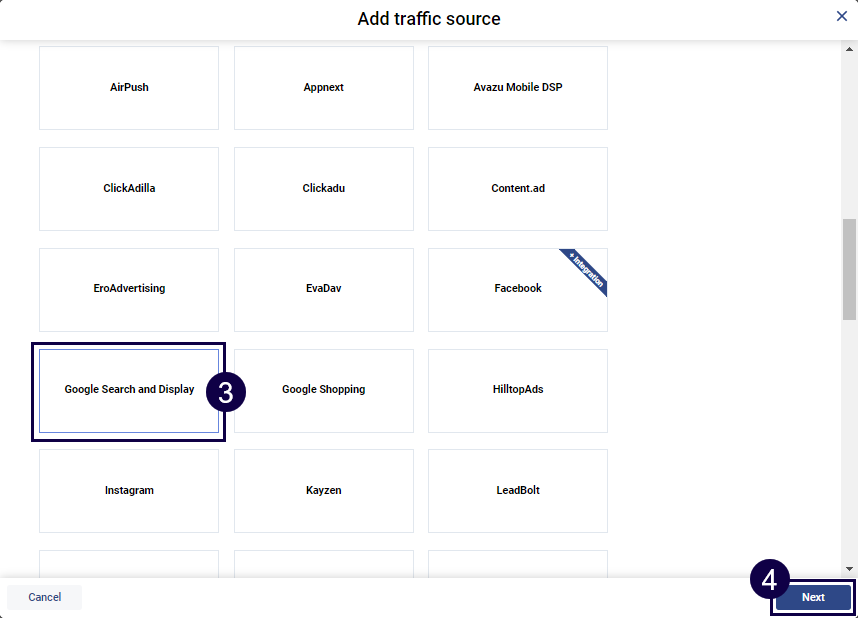Image resolution: width=858 pixels, height=618 pixels.
Task: Pick HilltopAds traffic source
Action: [x=518, y=390]
